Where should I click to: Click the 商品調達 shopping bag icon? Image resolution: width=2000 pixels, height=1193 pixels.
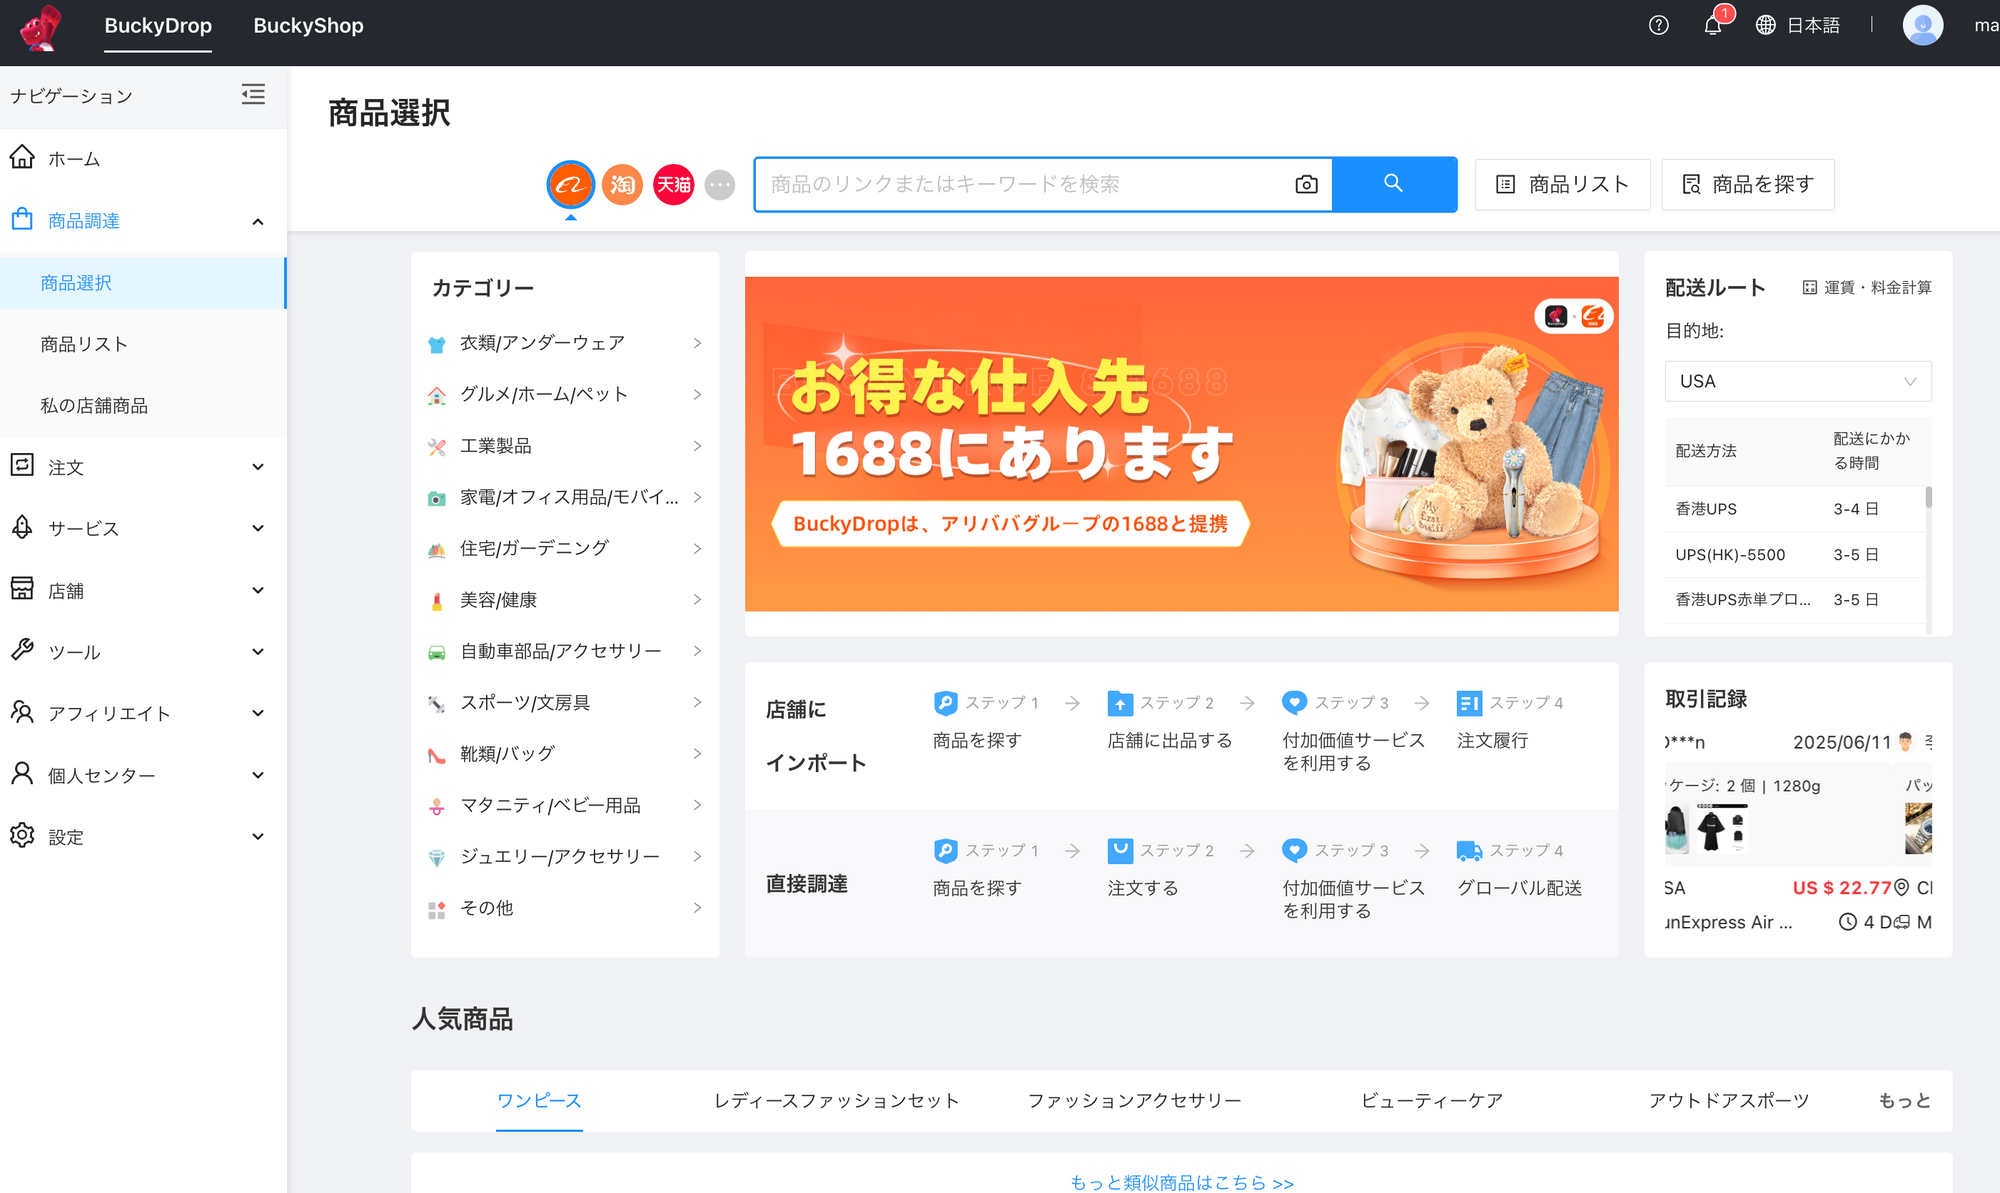pyautogui.click(x=22, y=219)
